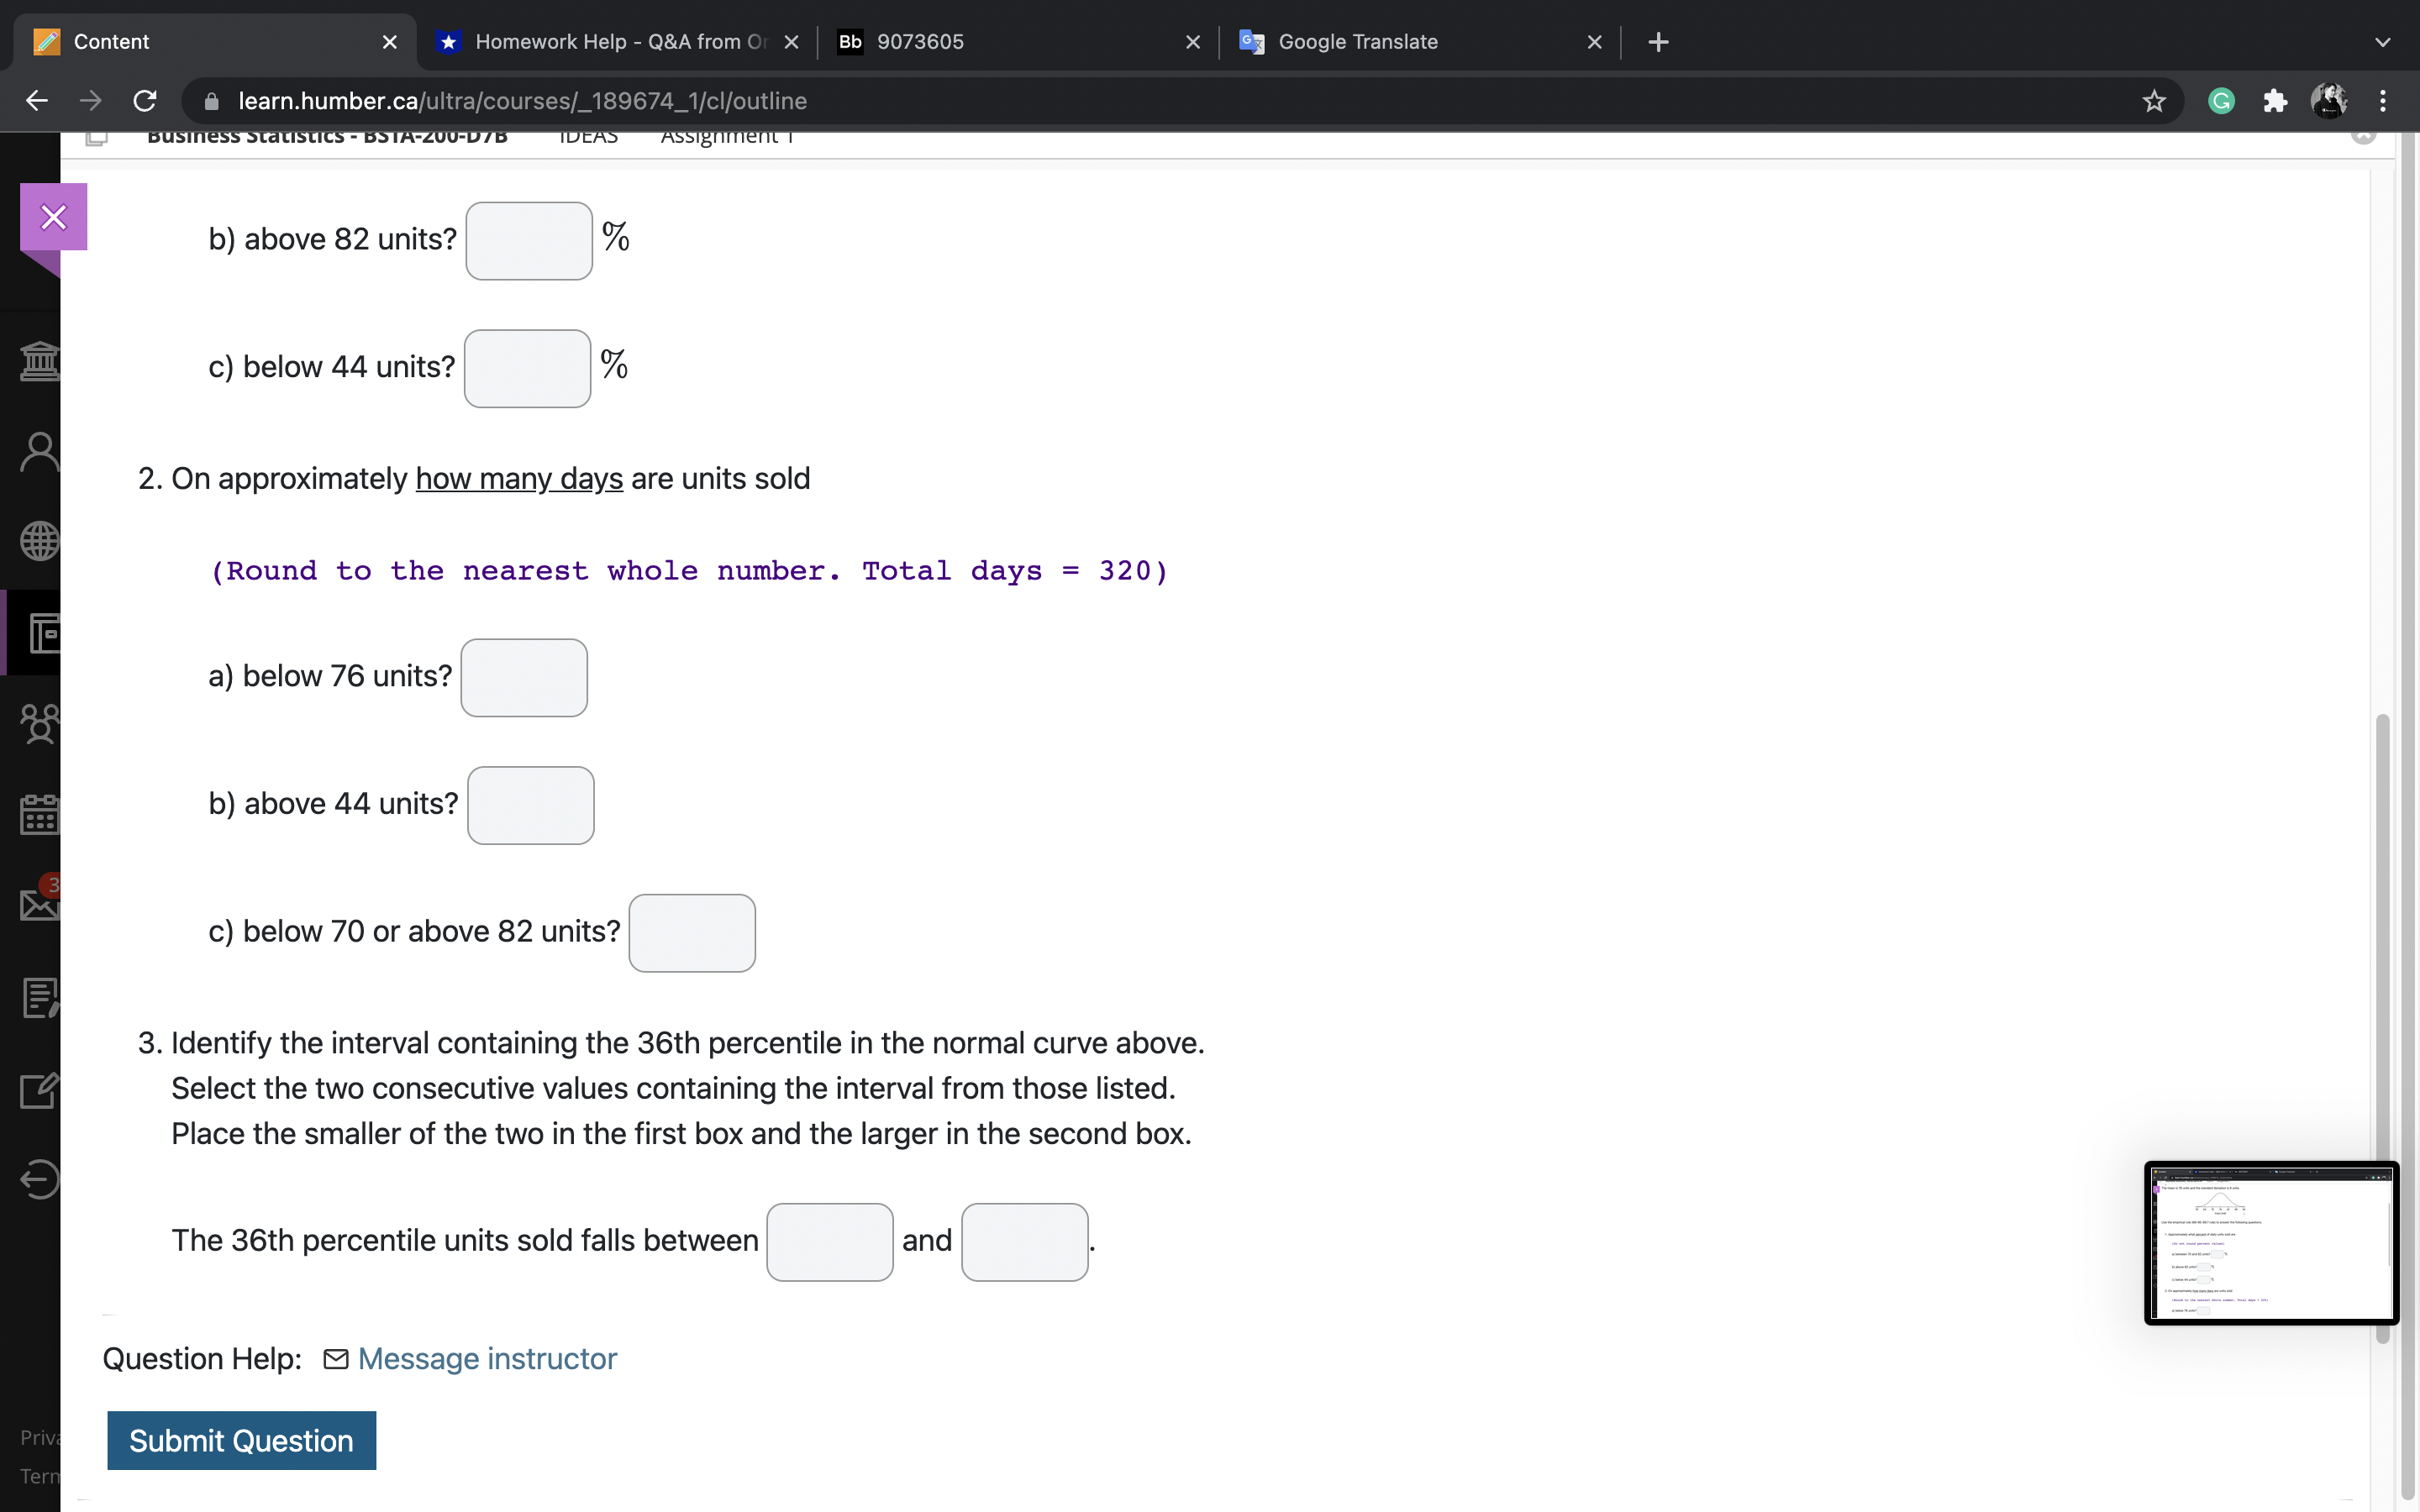
Task: Expand the tab search chevron
Action: pos(2383,42)
